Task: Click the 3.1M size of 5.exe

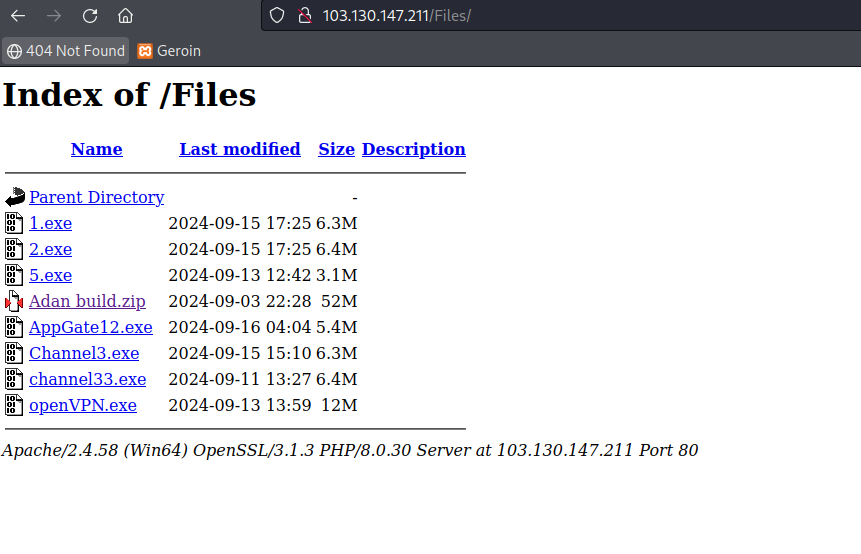Action: [x=337, y=275]
